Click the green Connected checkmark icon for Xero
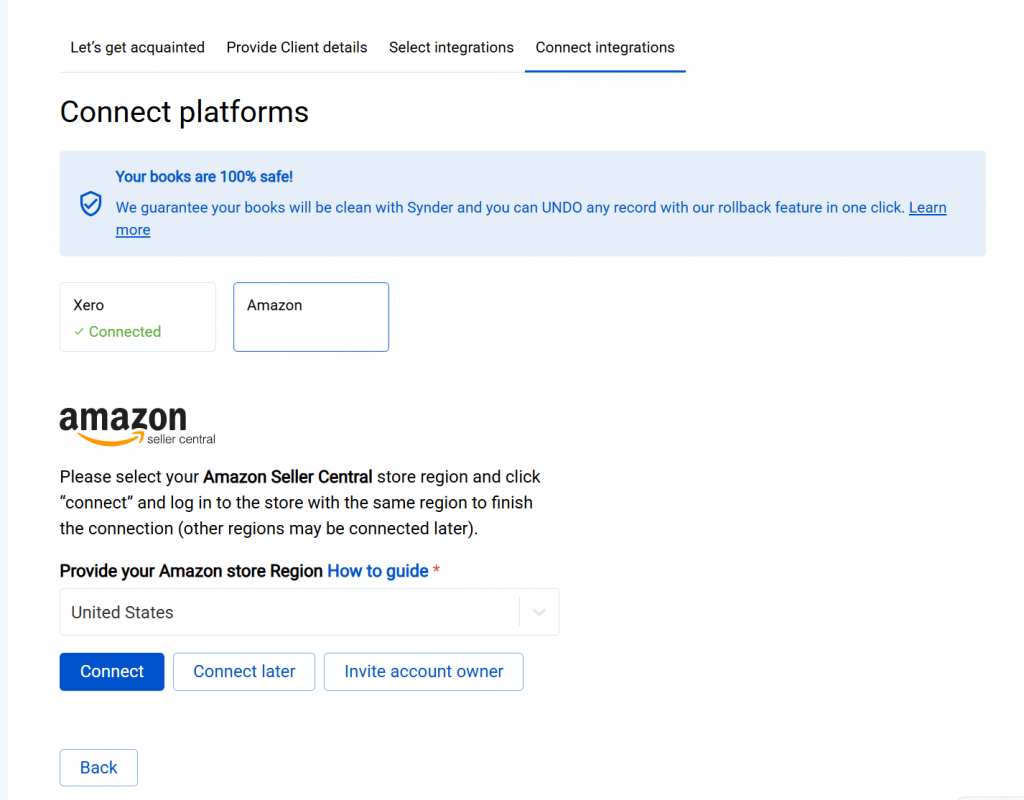This screenshot has height=800, width=1024. [x=79, y=332]
